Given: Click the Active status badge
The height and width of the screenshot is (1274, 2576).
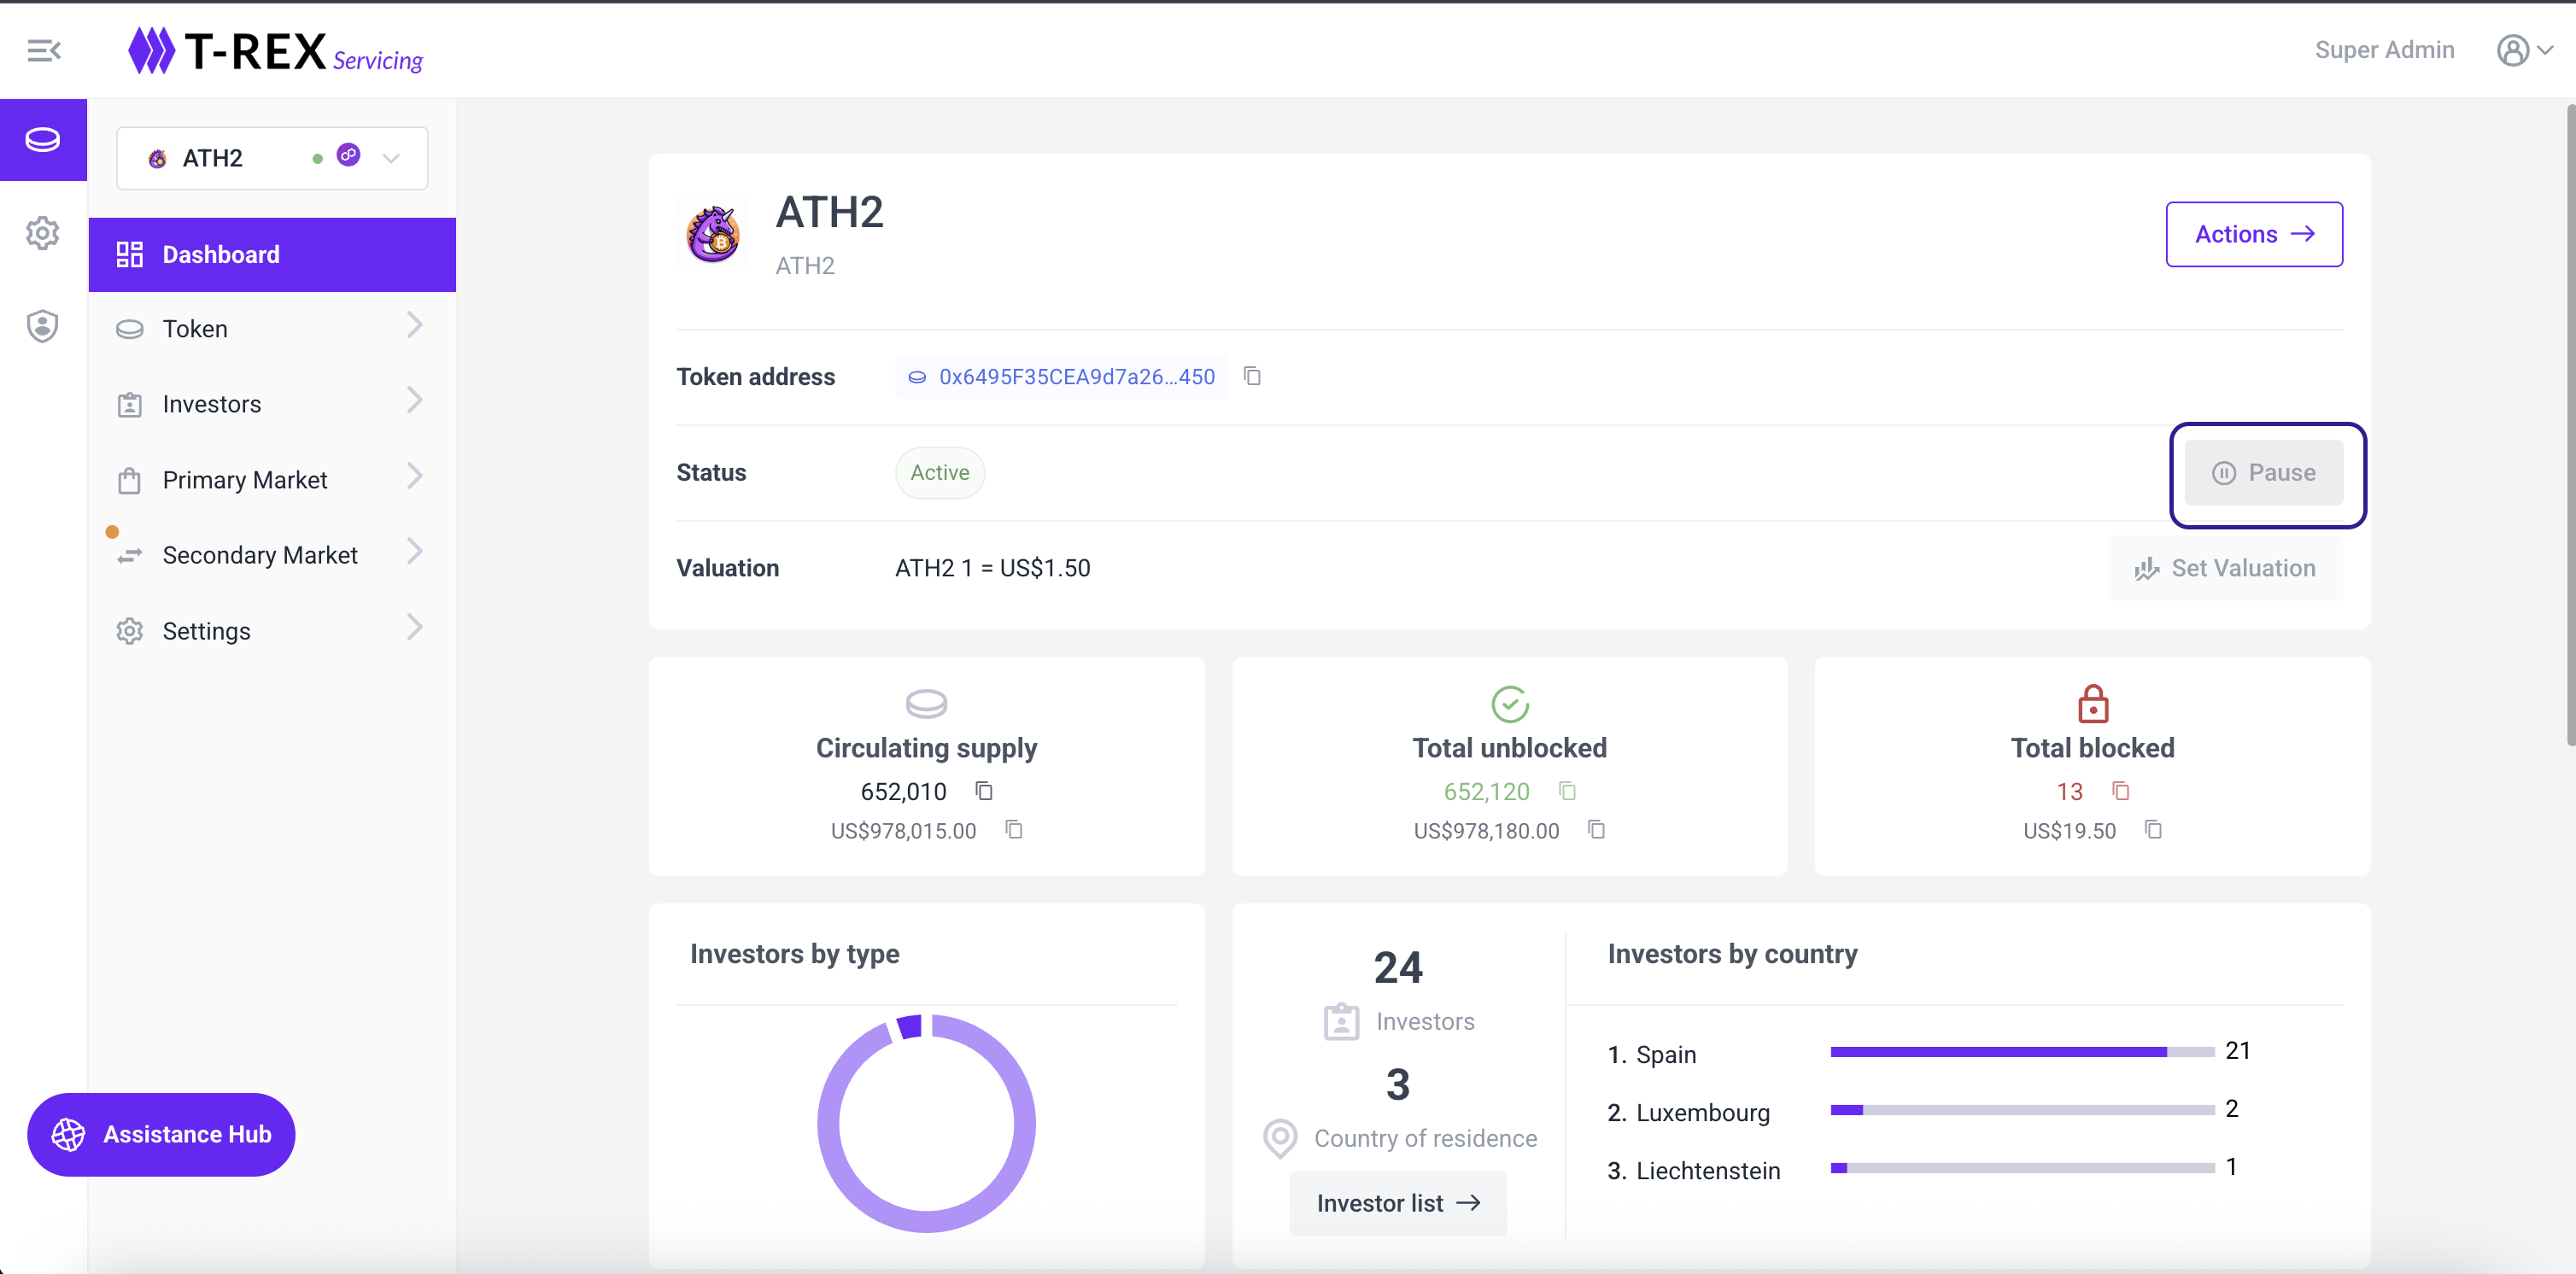Looking at the screenshot, I should 939,472.
